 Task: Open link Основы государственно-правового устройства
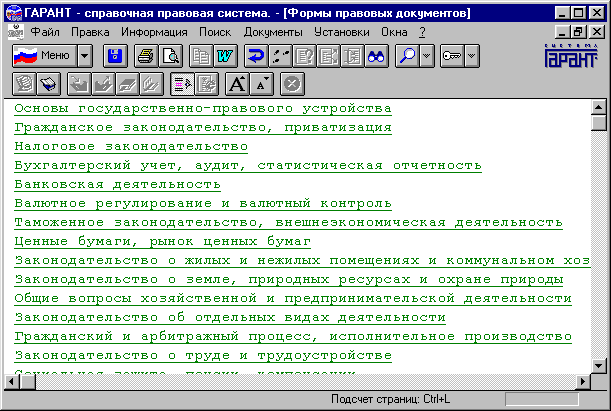pyautogui.click(x=203, y=109)
